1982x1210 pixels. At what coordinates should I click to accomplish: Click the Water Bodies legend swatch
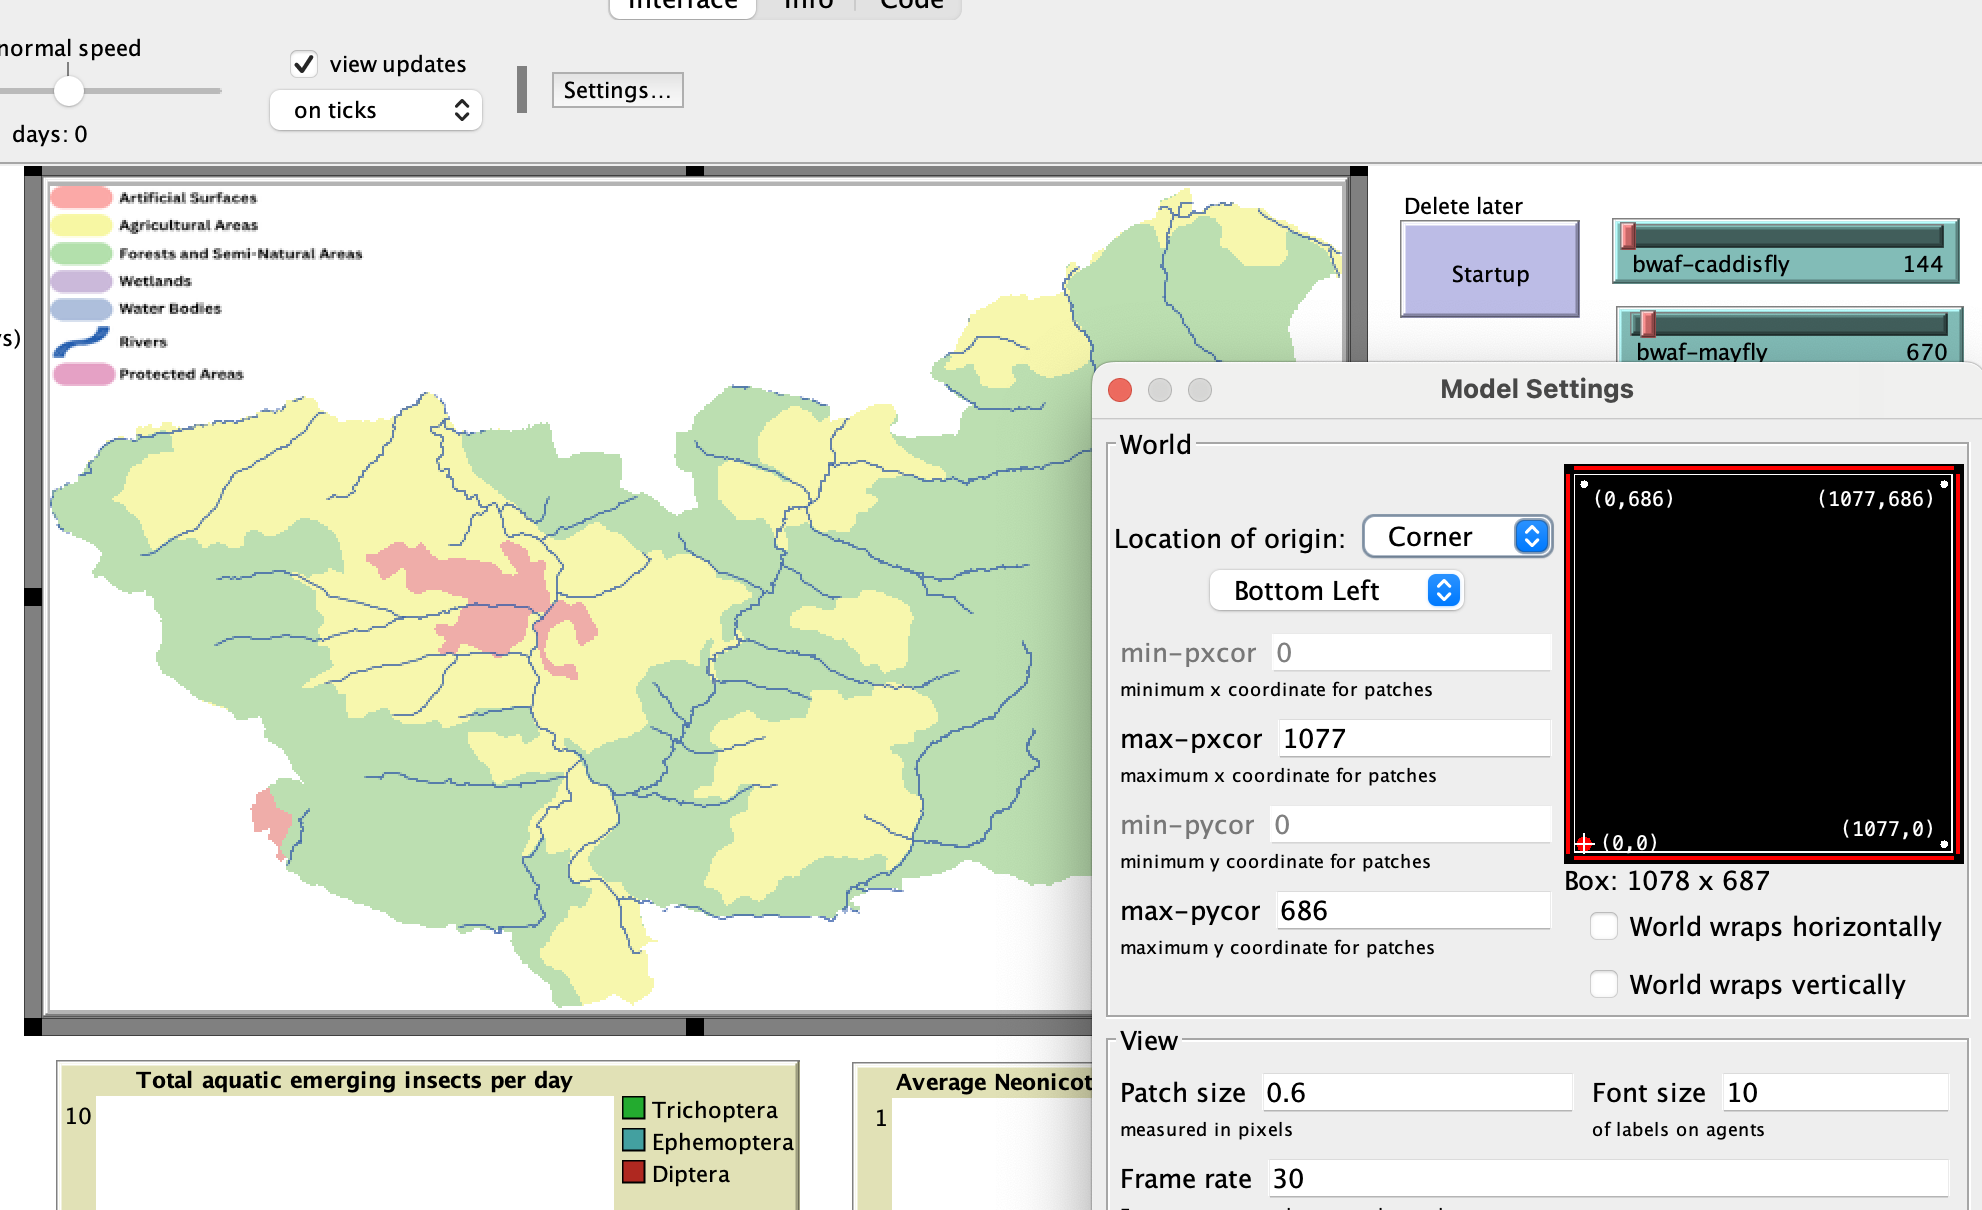coord(81,309)
